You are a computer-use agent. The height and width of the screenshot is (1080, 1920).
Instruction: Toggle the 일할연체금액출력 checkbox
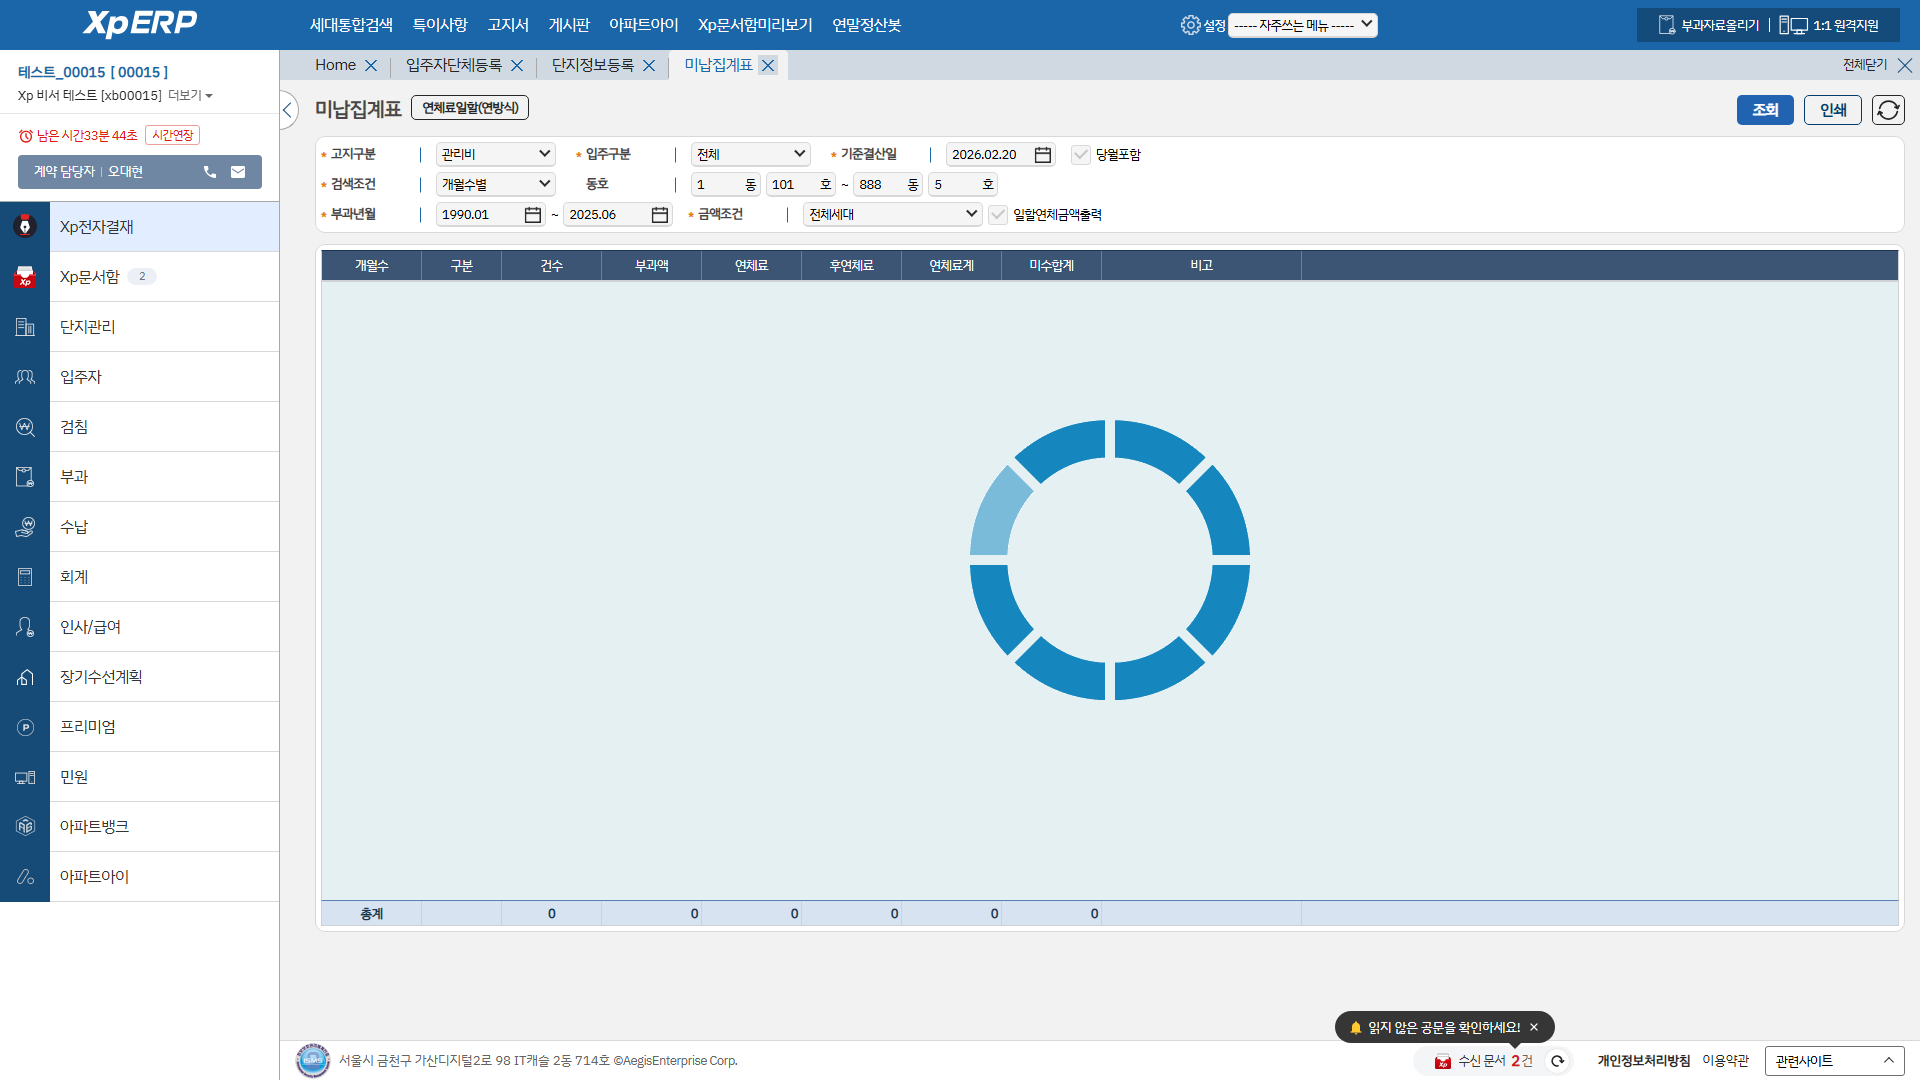click(x=997, y=215)
